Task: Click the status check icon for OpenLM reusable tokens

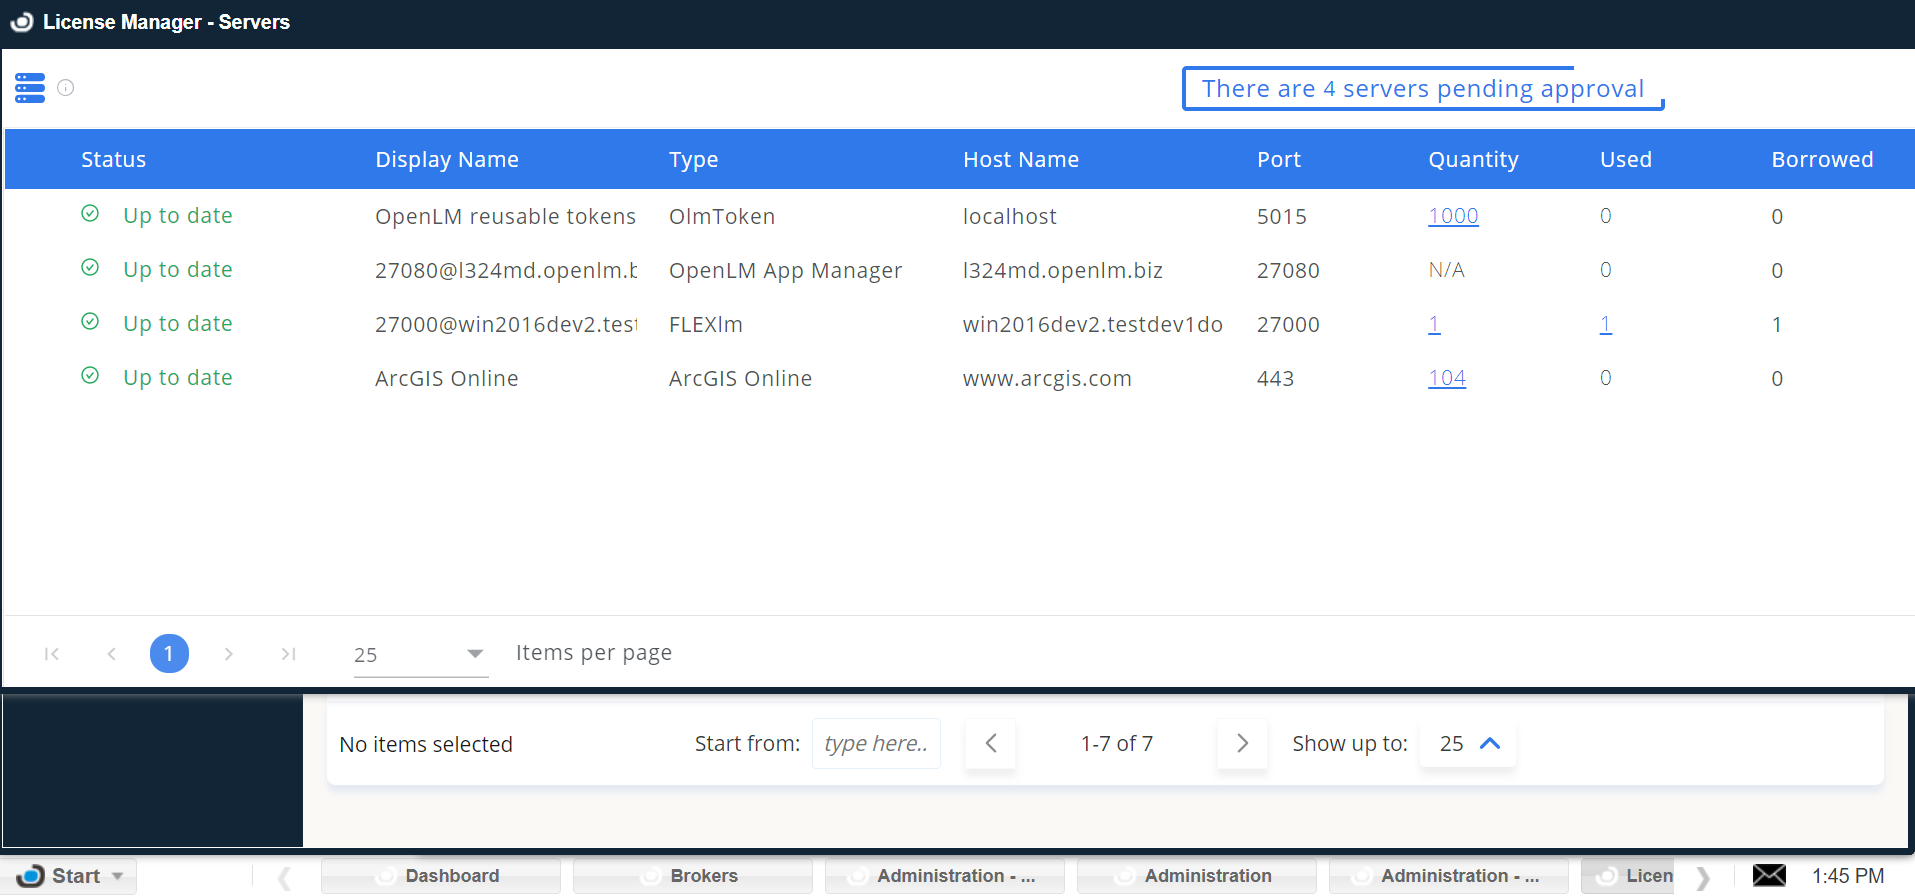Action: point(90,214)
